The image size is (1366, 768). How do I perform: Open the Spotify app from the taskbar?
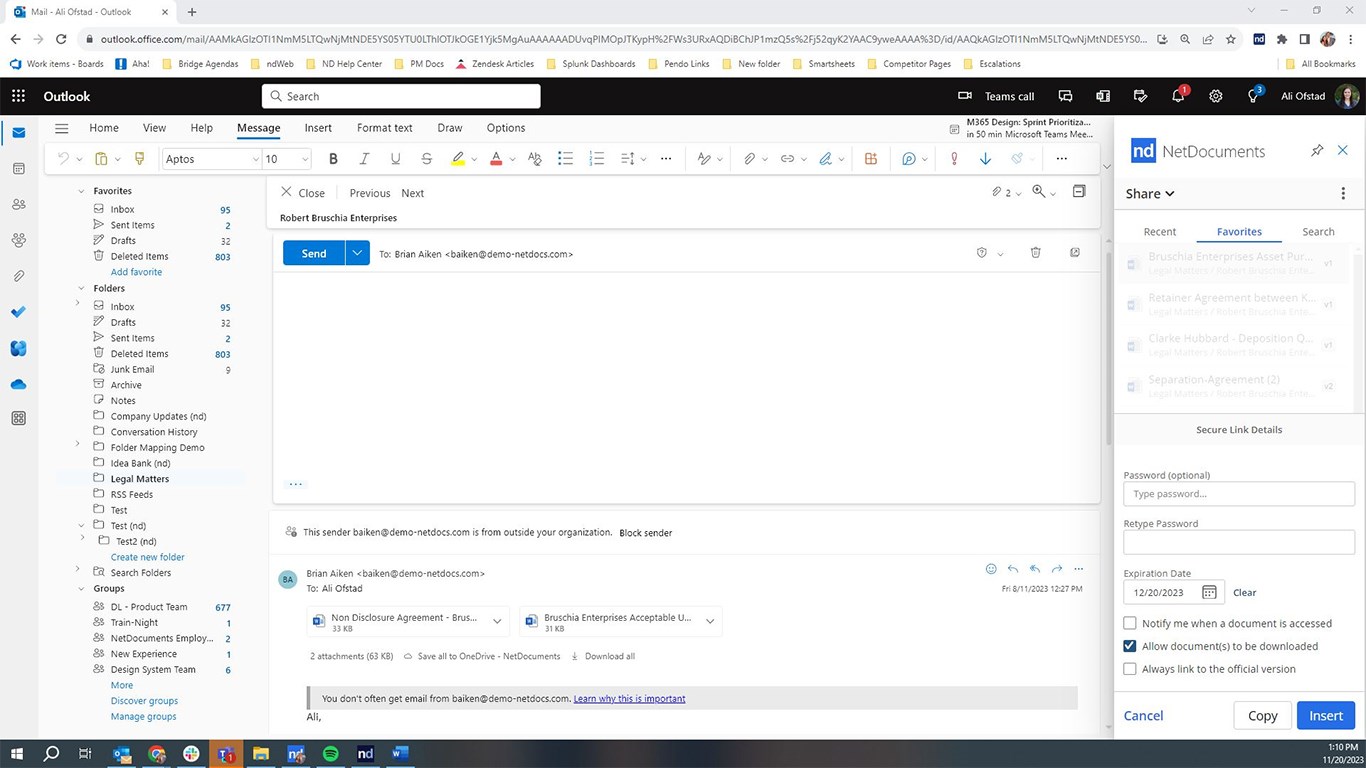click(x=330, y=754)
